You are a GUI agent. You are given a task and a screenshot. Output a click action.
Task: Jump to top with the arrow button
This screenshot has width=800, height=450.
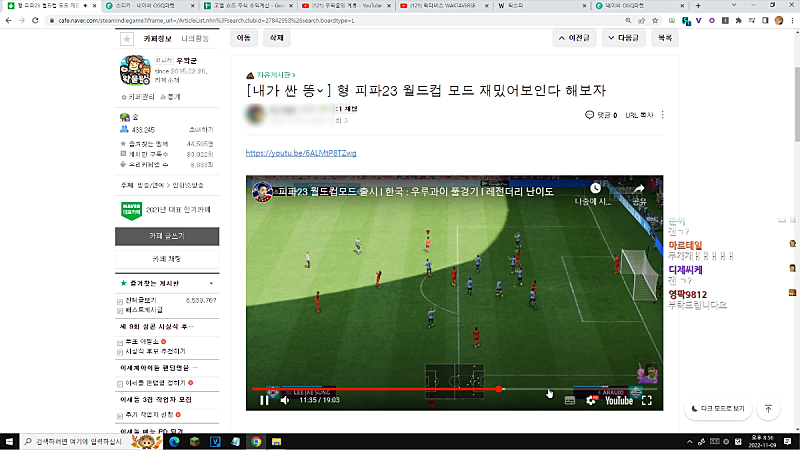[768, 409]
